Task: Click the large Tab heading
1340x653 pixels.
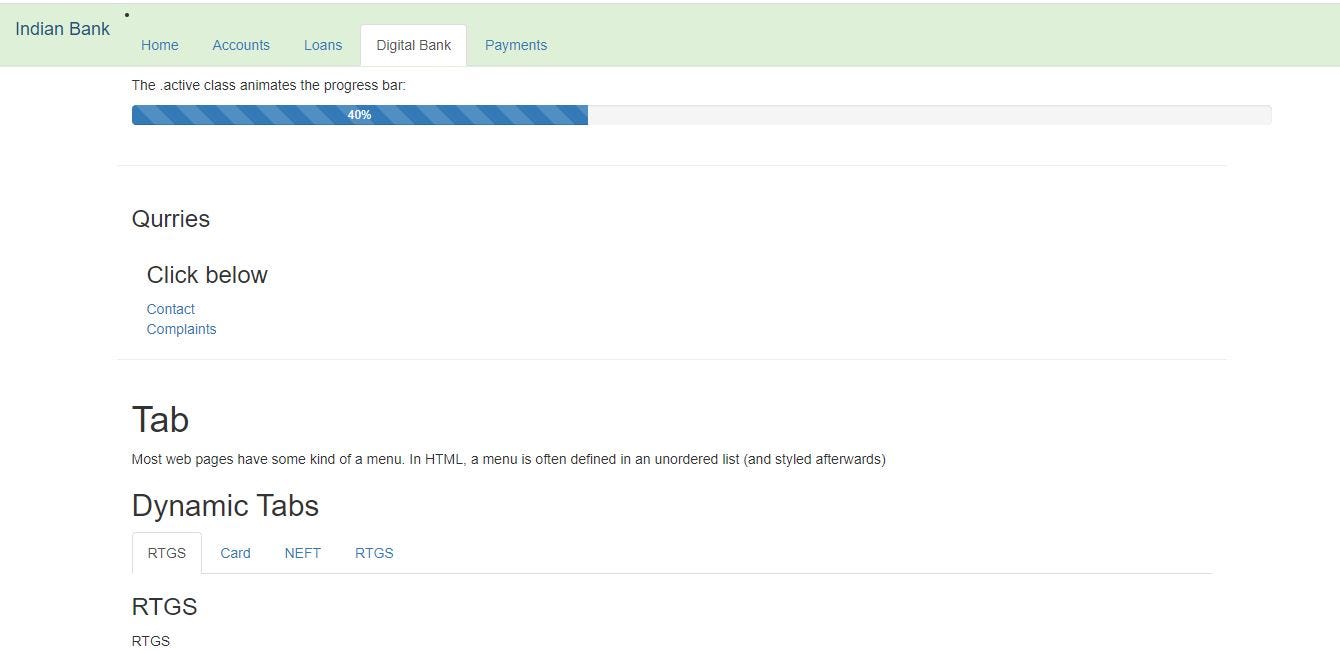Action: [160, 420]
